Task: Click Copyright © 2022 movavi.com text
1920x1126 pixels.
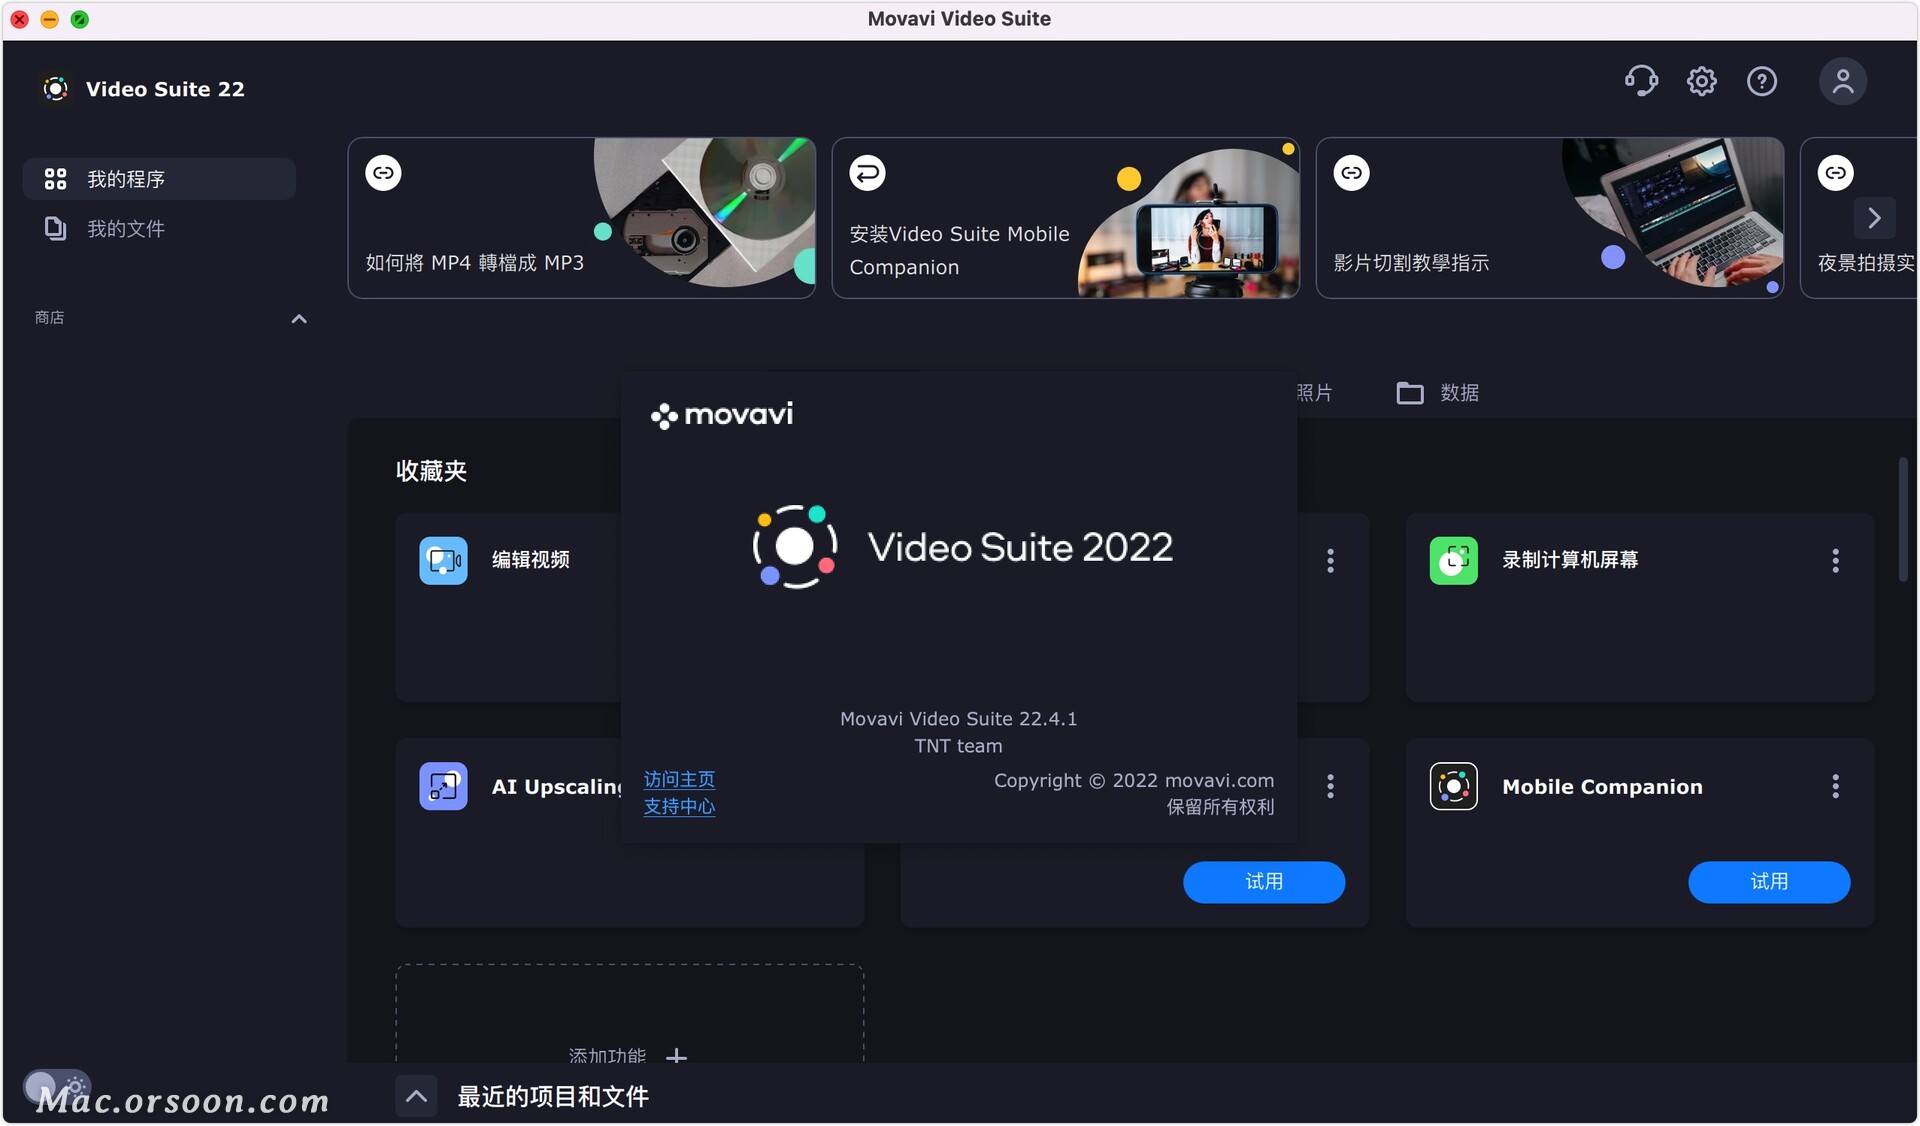Action: tap(1134, 781)
